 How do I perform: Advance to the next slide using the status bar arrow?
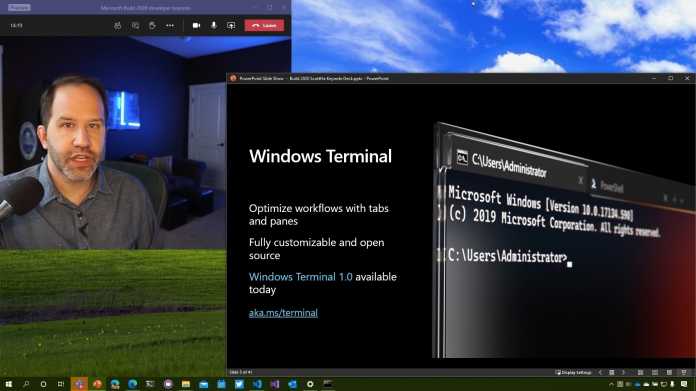(x=623, y=373)
